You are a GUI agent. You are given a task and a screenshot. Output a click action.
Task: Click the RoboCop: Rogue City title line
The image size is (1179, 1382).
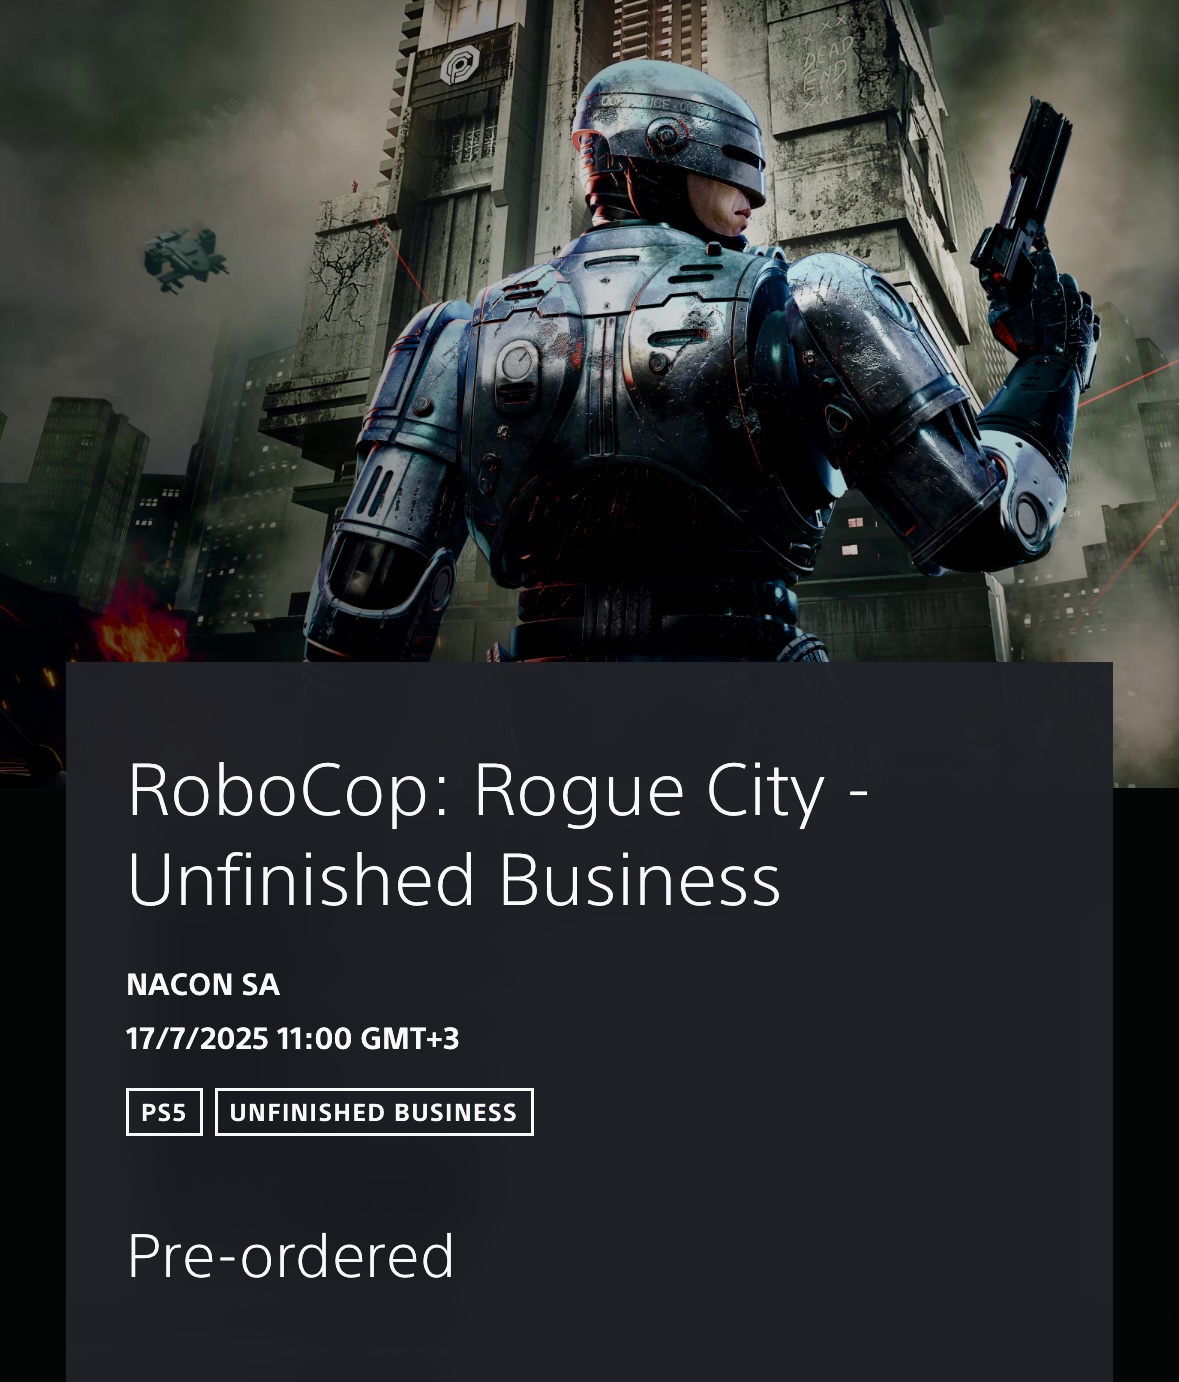pos(497,790)
